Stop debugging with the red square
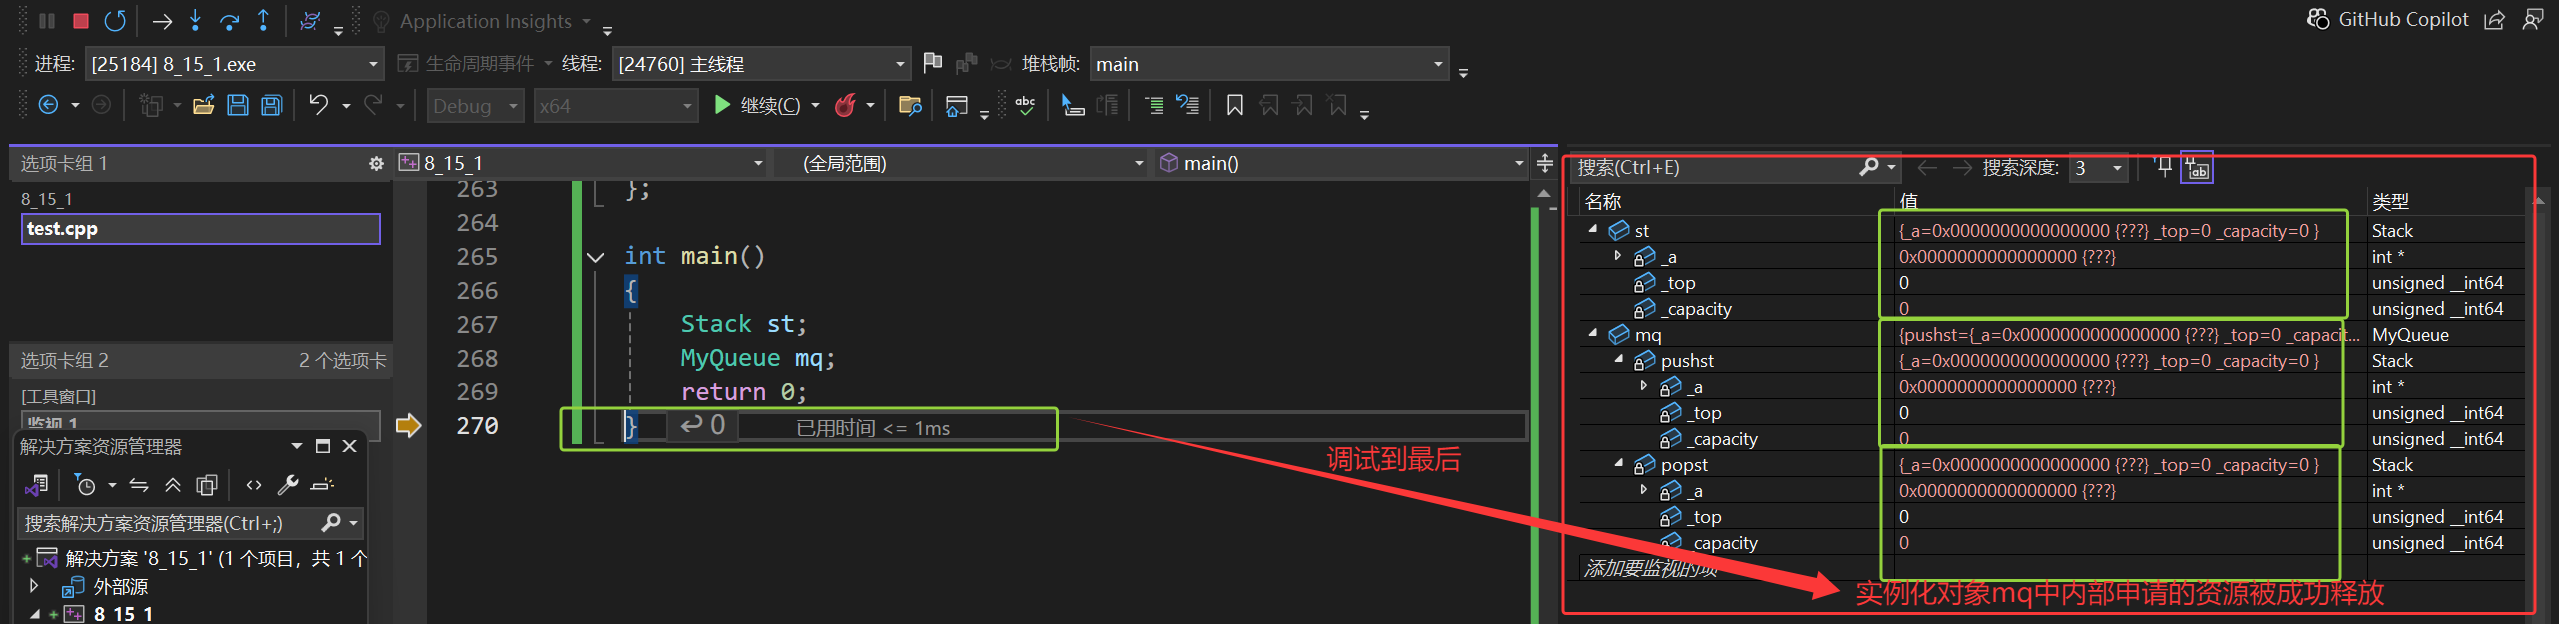This screenshot has width=2559, height=624. pos(81,20)
